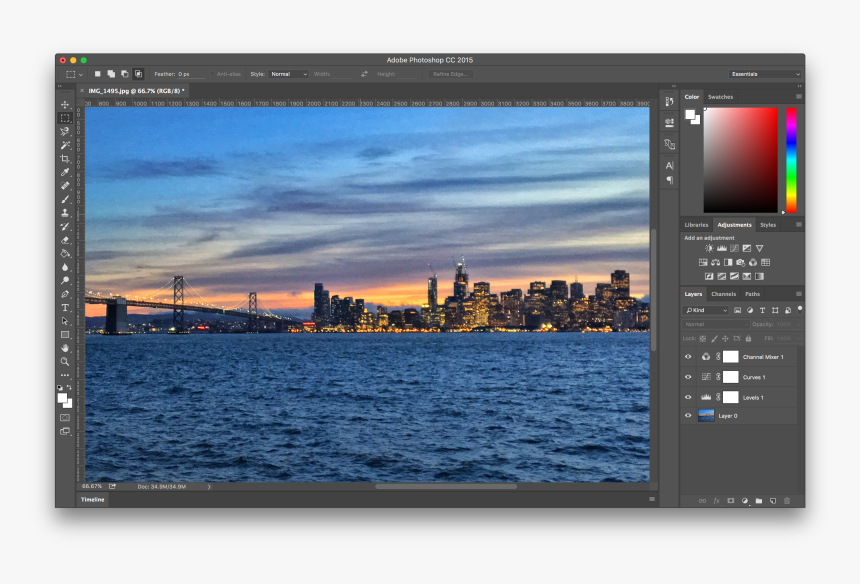Click the Delete Layer trash icon
Image resolution: width=860 pixels, height=584 pixels.
tap(785, 499)
